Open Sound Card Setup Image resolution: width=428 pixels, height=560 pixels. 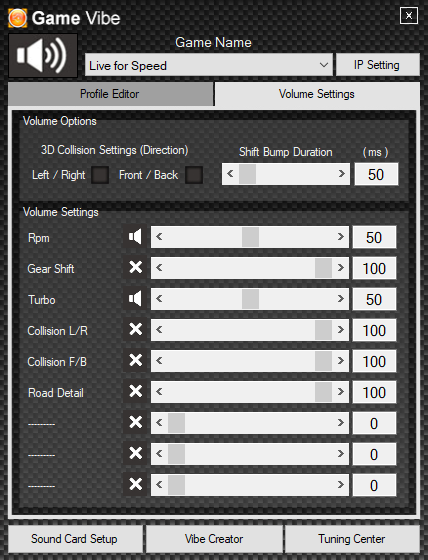(x=75, y=539)
